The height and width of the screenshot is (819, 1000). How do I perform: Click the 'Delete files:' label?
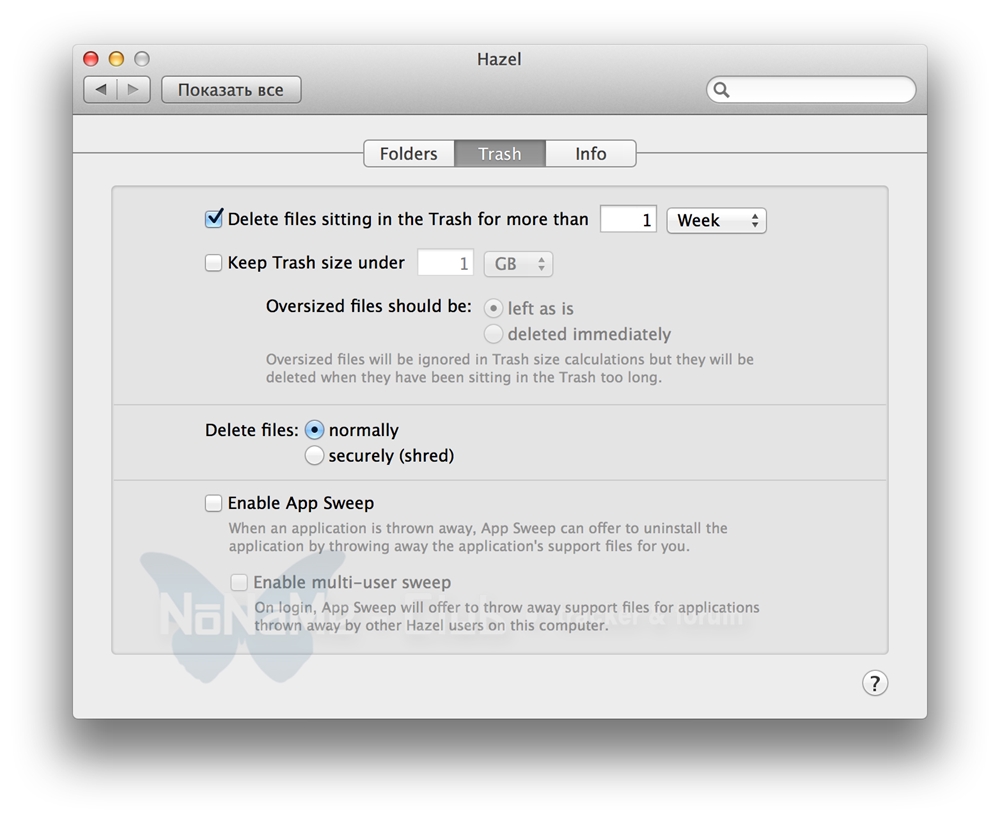[251, 431]
